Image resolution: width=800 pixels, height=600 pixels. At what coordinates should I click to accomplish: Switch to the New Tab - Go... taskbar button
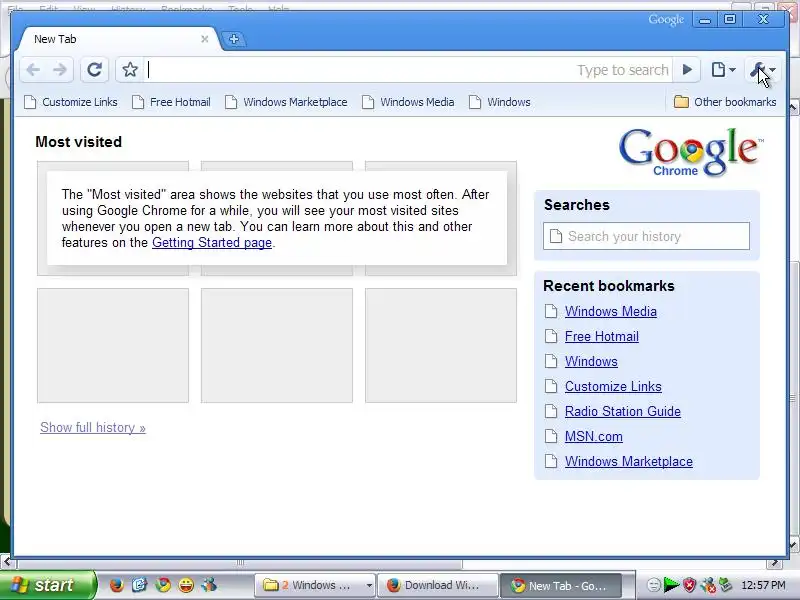(x=560, y=585)
